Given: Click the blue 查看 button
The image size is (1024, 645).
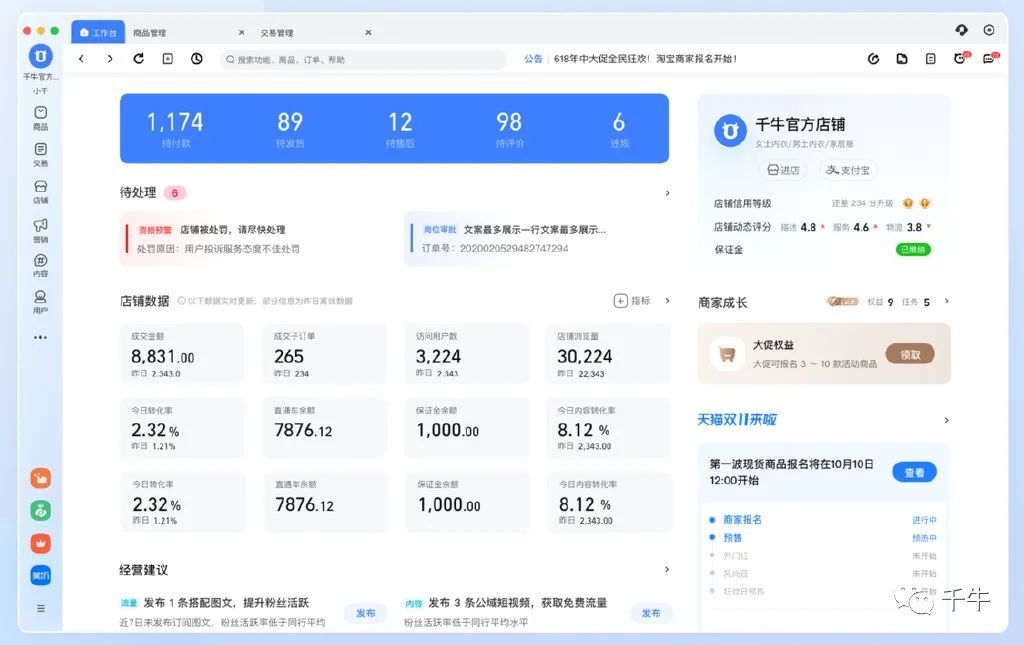Looking at the screenshot, I should point(914,472).
